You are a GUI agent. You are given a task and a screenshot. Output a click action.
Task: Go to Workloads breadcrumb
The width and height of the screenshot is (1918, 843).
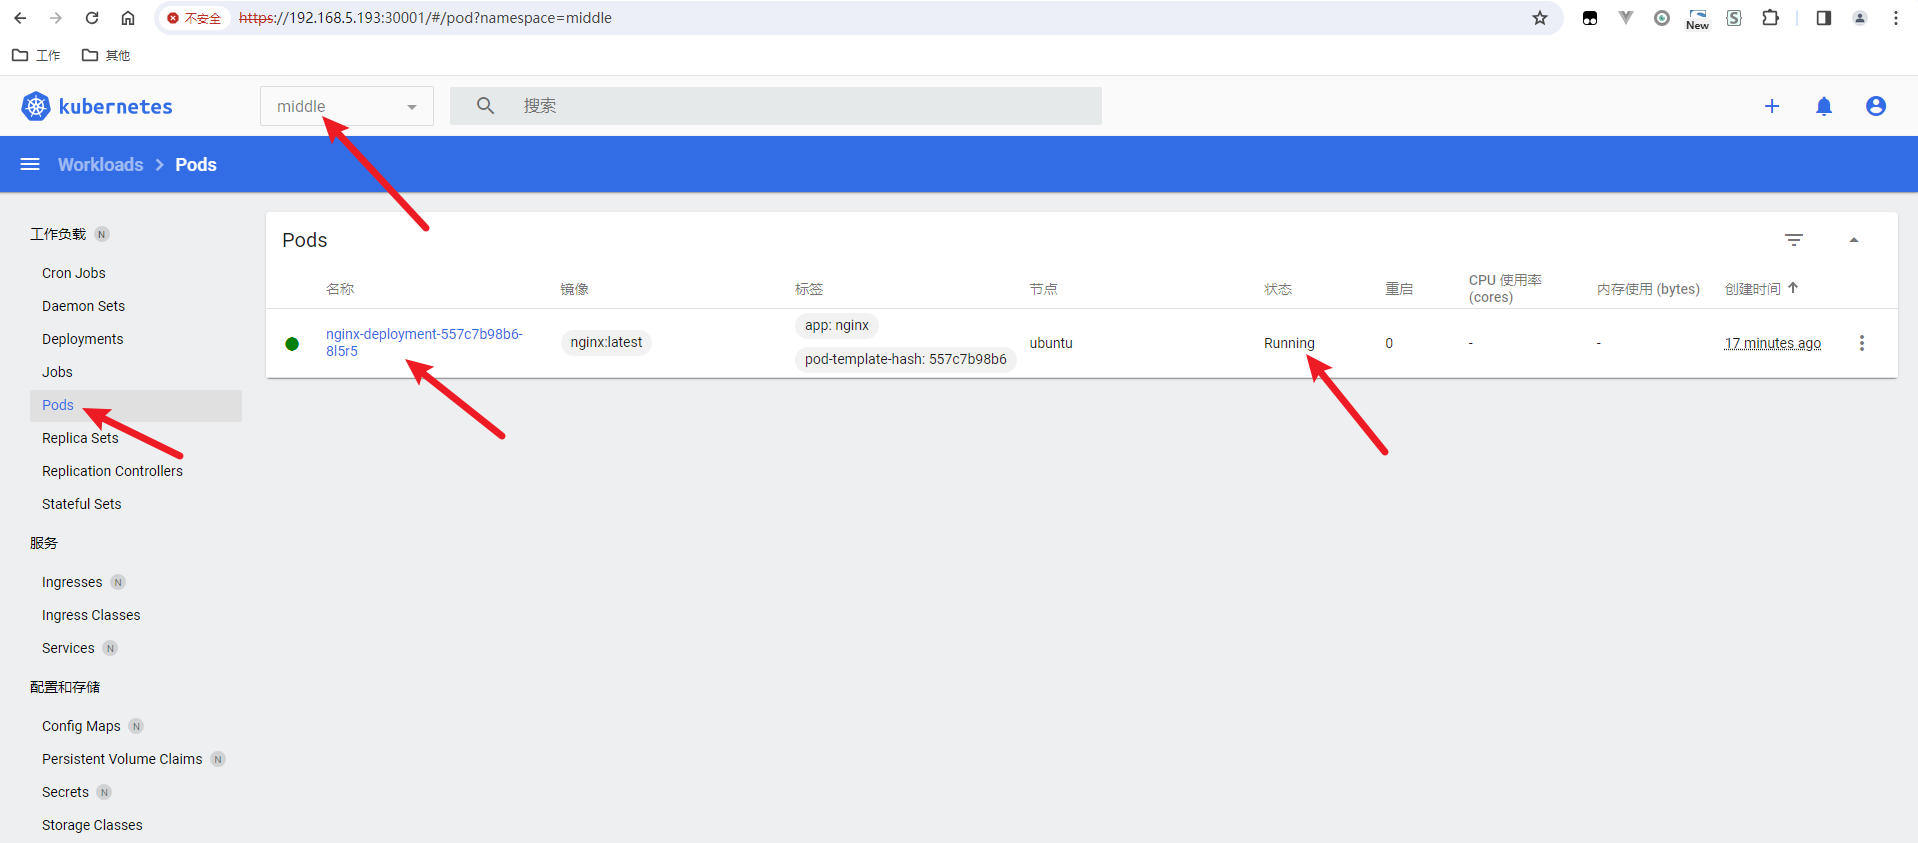[100, 164]
